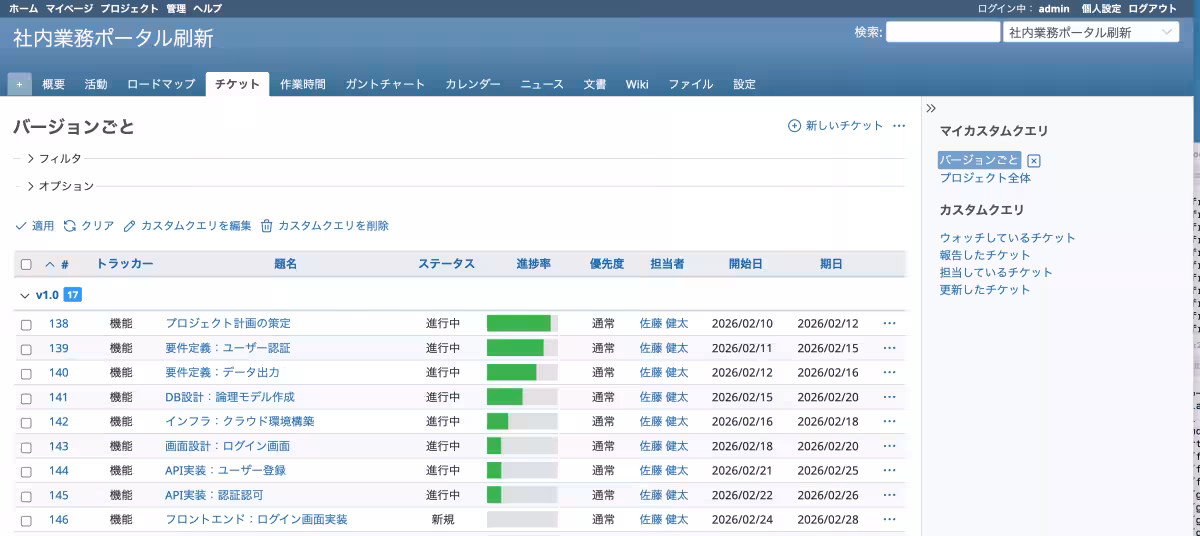Click the 適用 checkmark button
Image resolution: width=1200 pixels, height=536 pixels.
point(21,226)
